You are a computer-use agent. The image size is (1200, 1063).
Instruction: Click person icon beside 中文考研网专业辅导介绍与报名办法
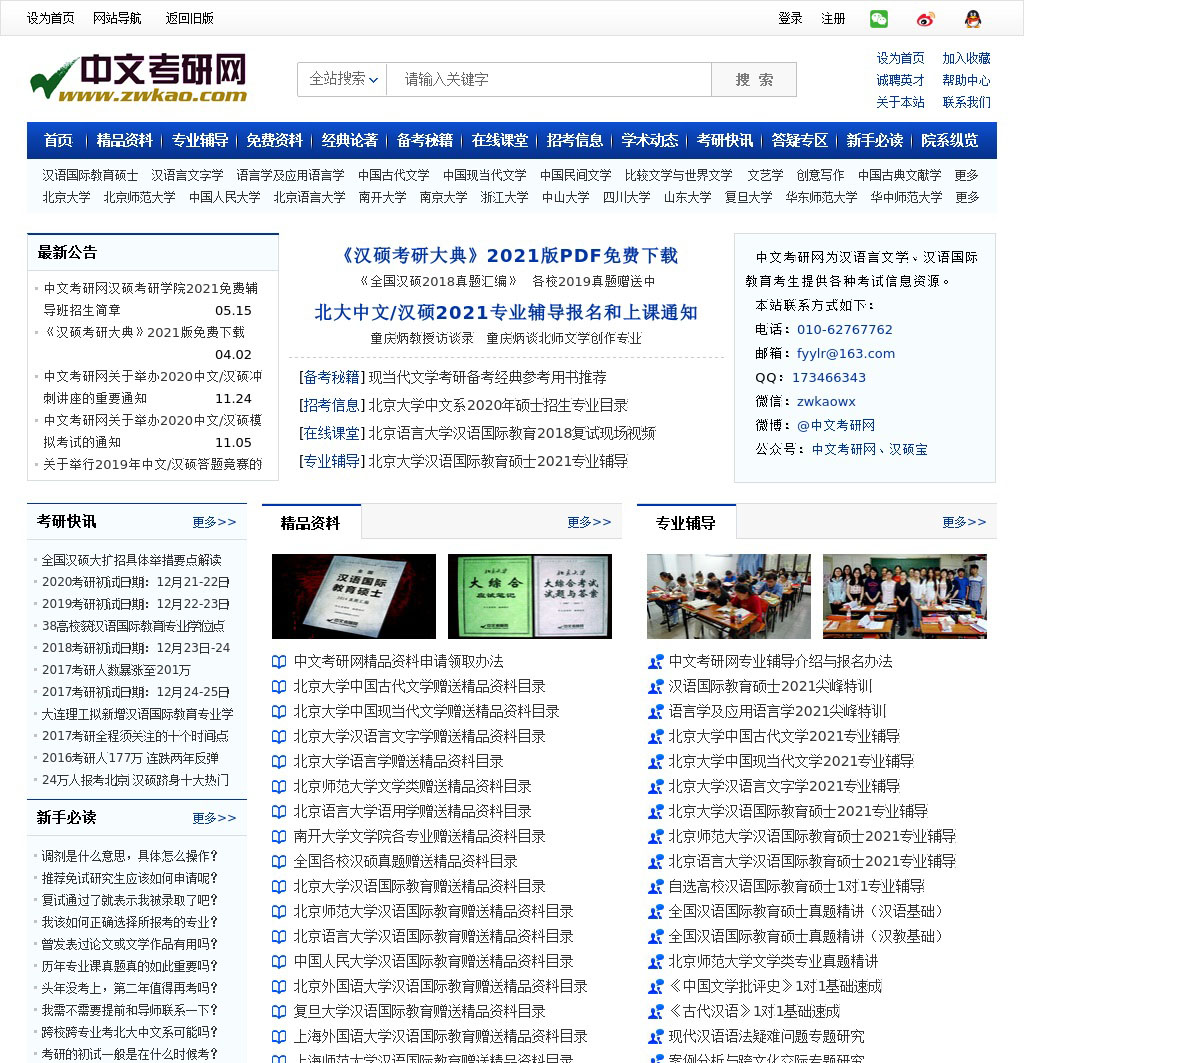pyautogui.click(x=655, y=661)
